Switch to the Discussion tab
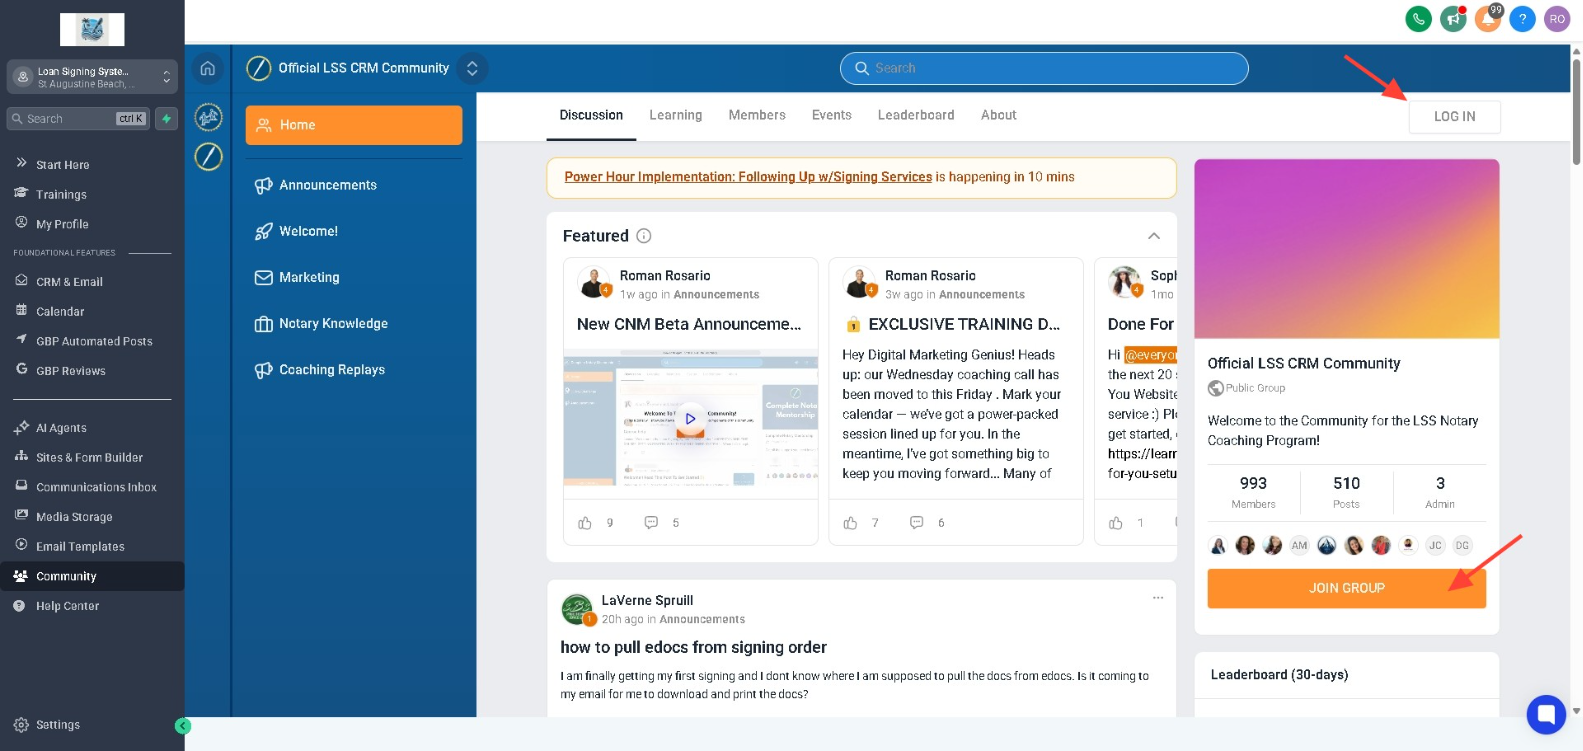 pyautogui.click(x=591, y=115)
